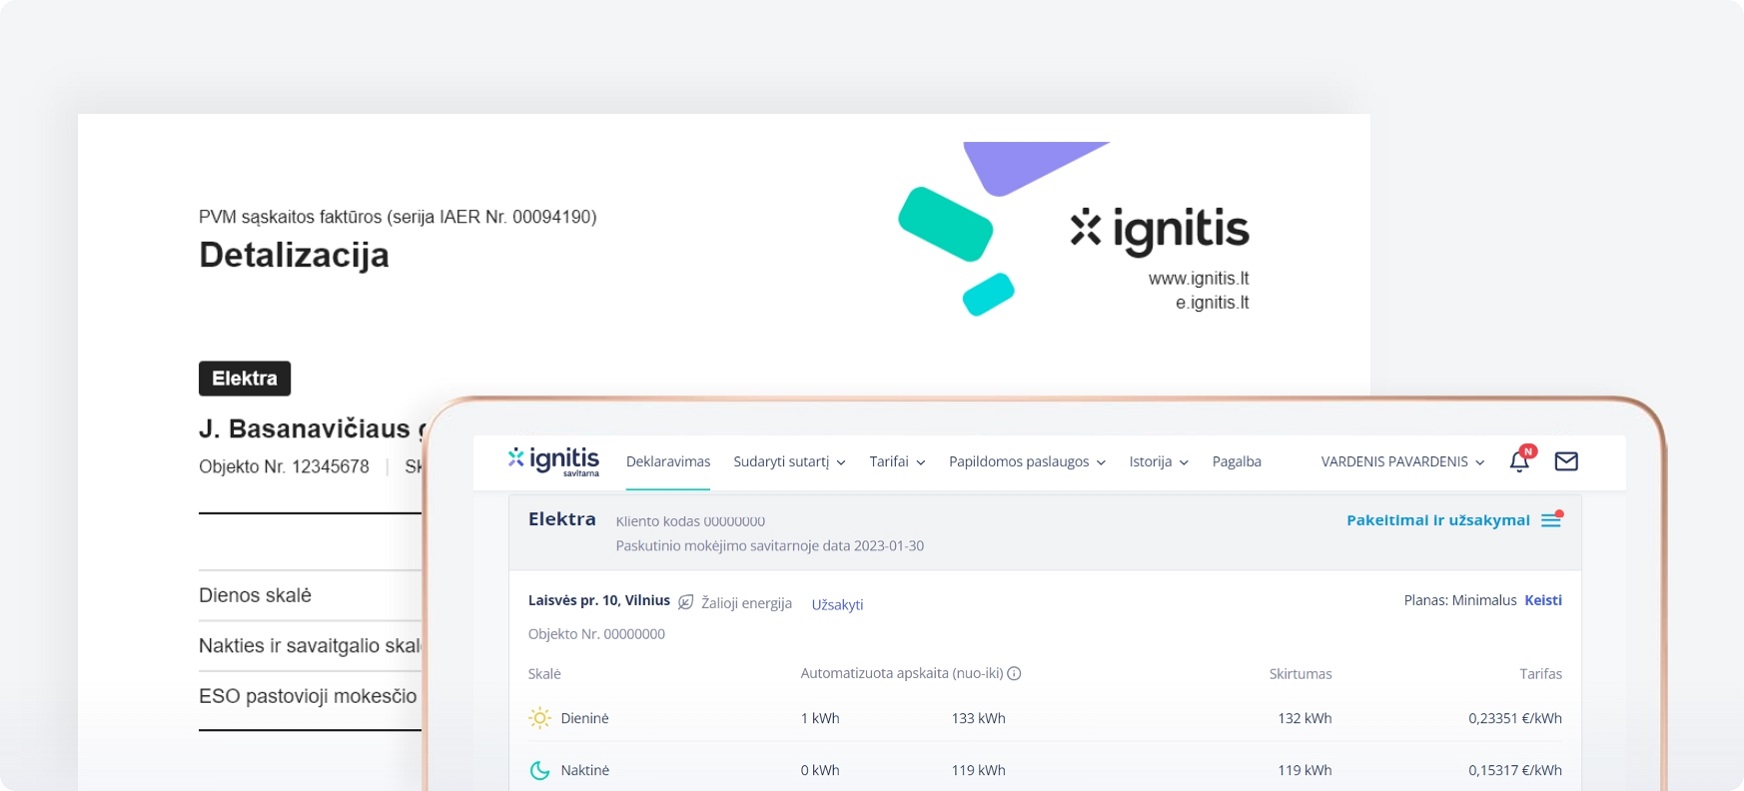Open the Deklaravimas tab
Image resolution: width=1744 pixels, height=791 pixels.
[668, 462]
